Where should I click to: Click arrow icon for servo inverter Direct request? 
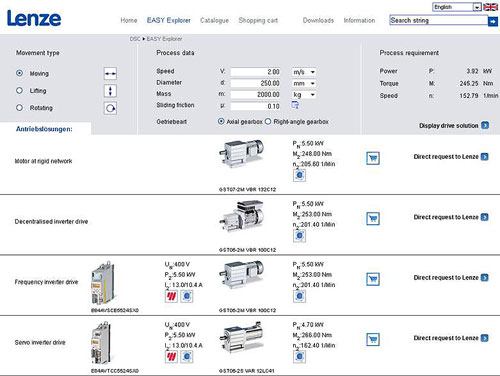[x=485, y=338]
